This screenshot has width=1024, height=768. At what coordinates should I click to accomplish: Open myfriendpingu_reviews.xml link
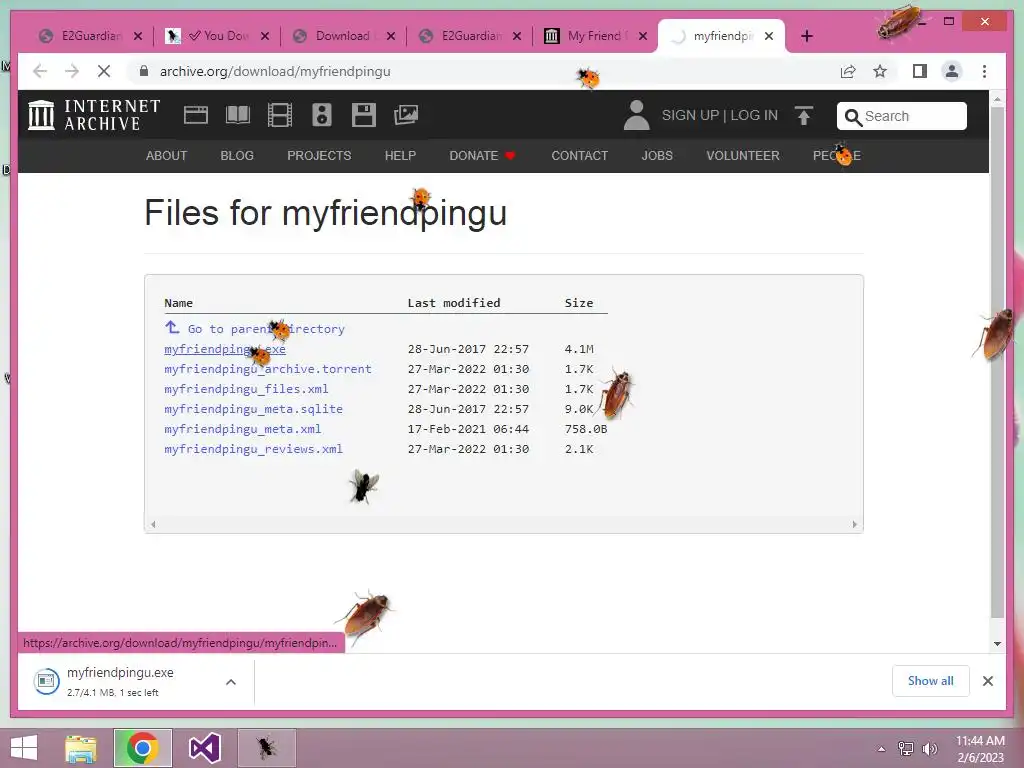tap(253, 449)
